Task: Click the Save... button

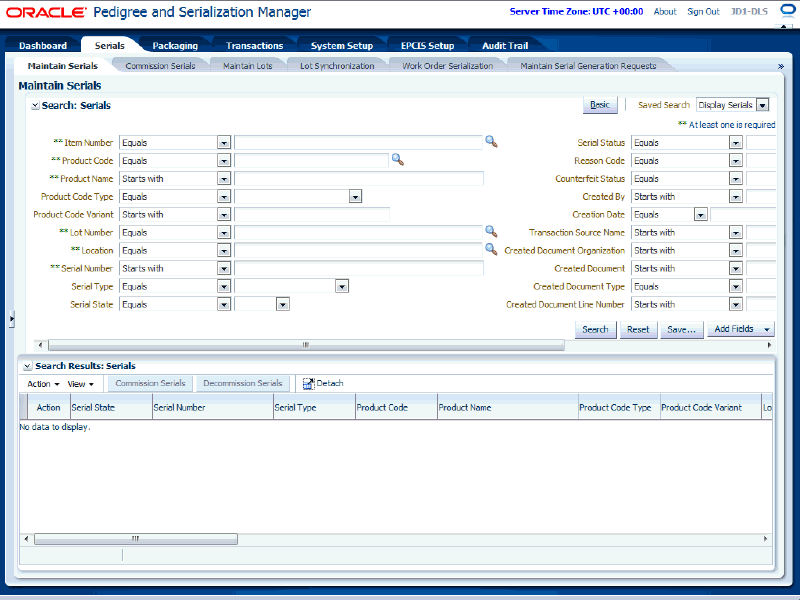Action: coord(682,330)
